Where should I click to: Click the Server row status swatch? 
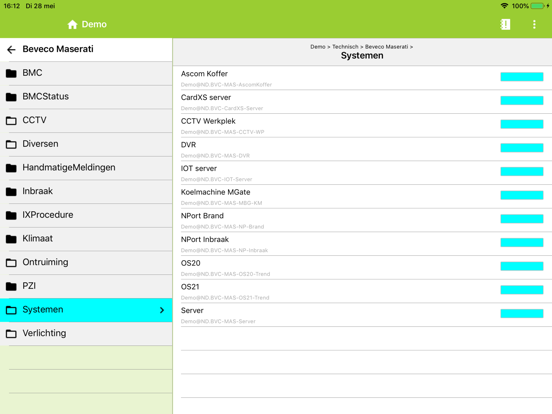[x=522, y=313]
